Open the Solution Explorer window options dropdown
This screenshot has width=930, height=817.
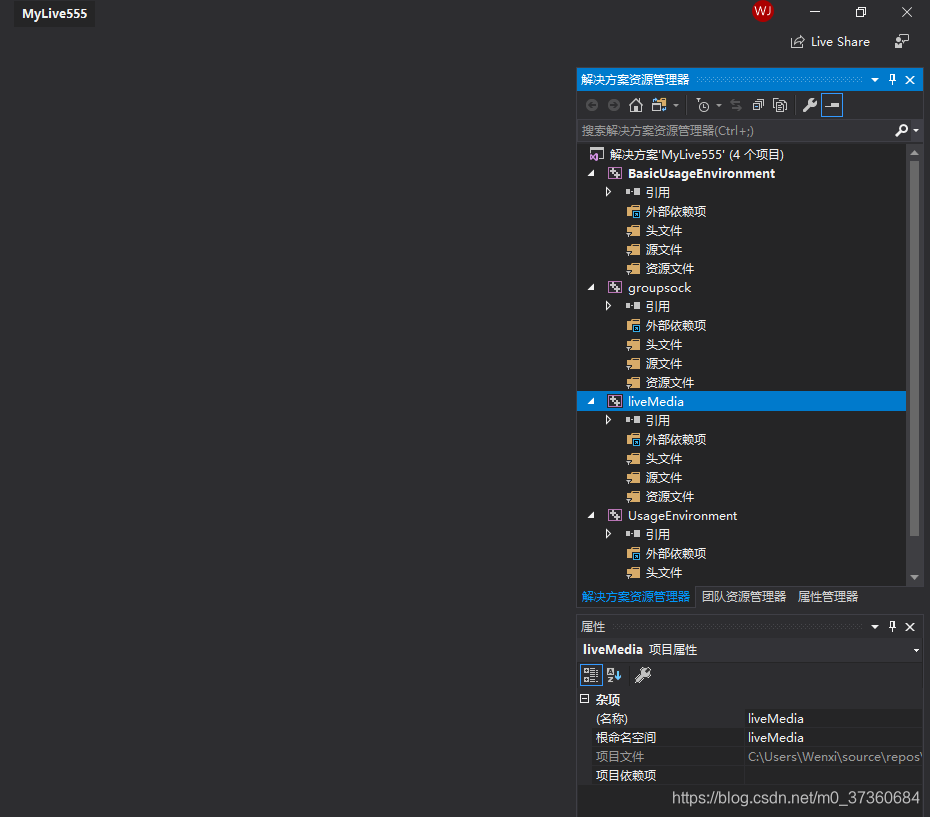875,80
